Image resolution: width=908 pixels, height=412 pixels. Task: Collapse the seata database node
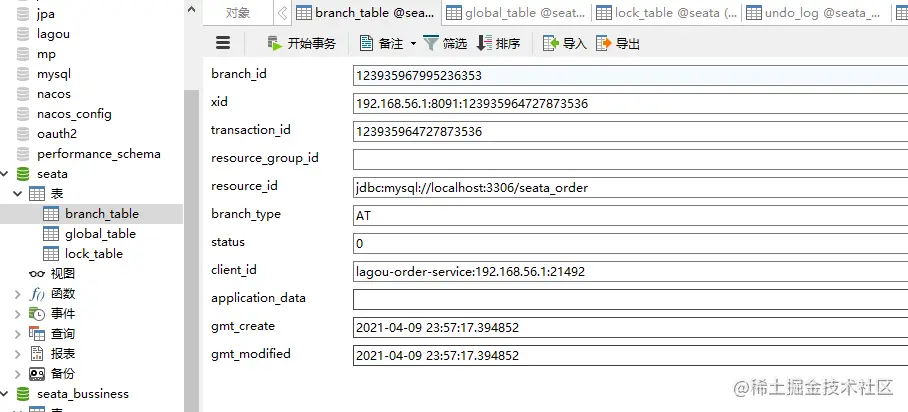[4, 174]
